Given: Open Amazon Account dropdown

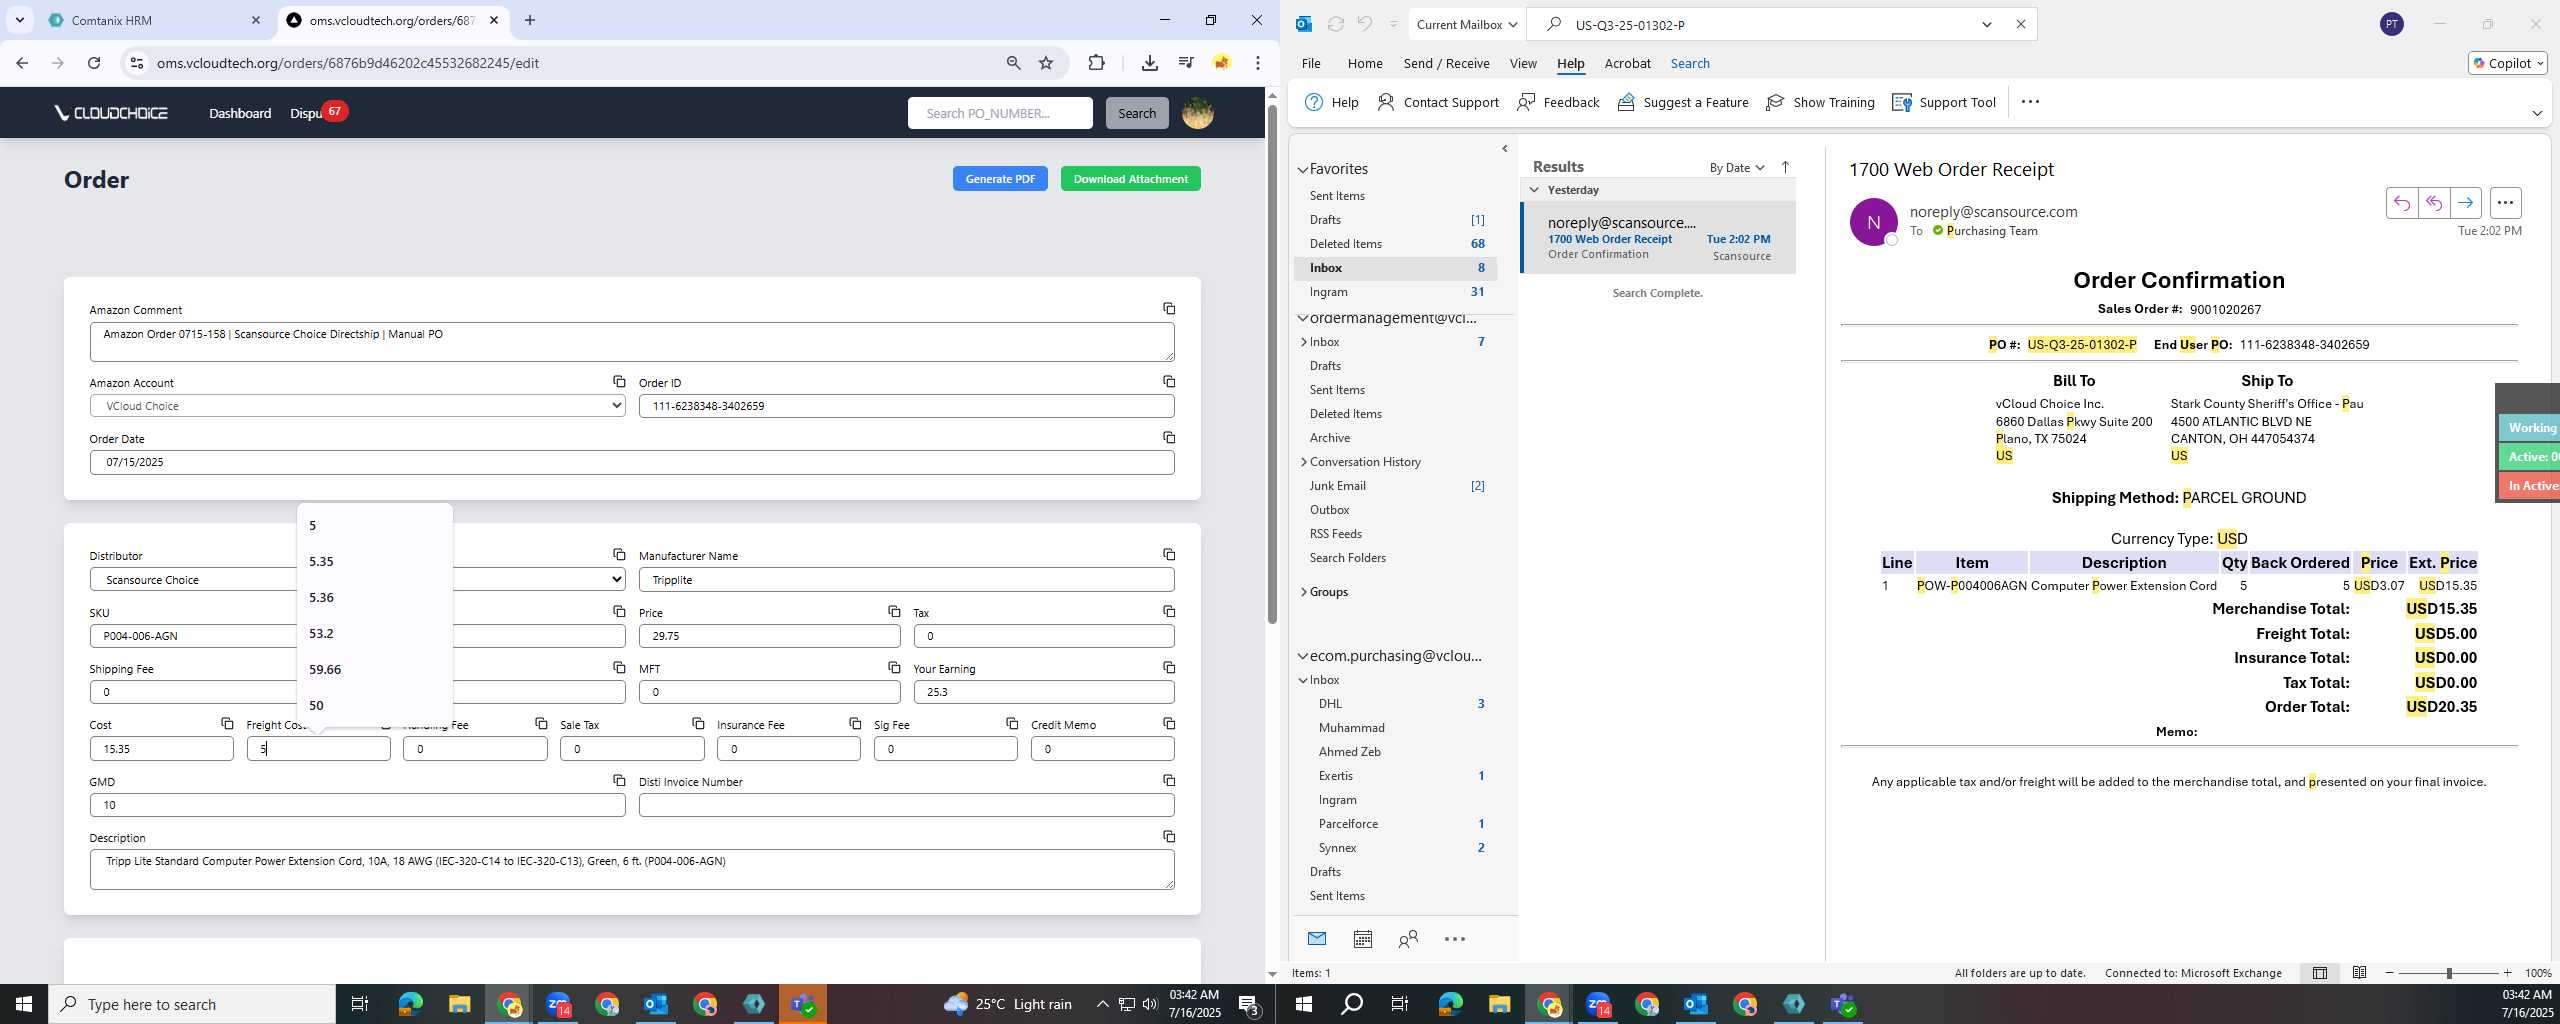Looking at the screenshot, I should (x=357, y=406).
